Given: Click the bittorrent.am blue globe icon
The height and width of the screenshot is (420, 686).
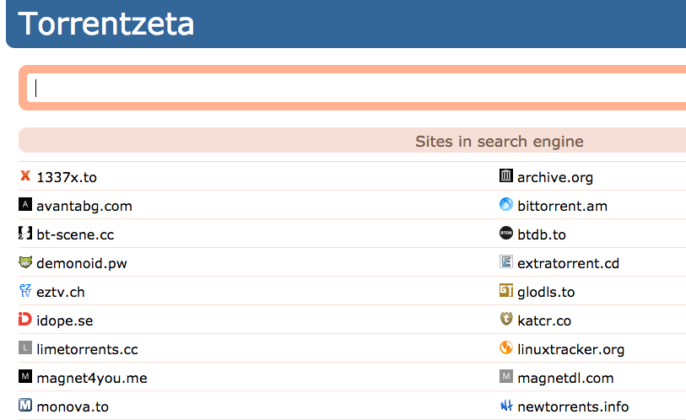Looking at the screenshot, I should tap(506, 204).
